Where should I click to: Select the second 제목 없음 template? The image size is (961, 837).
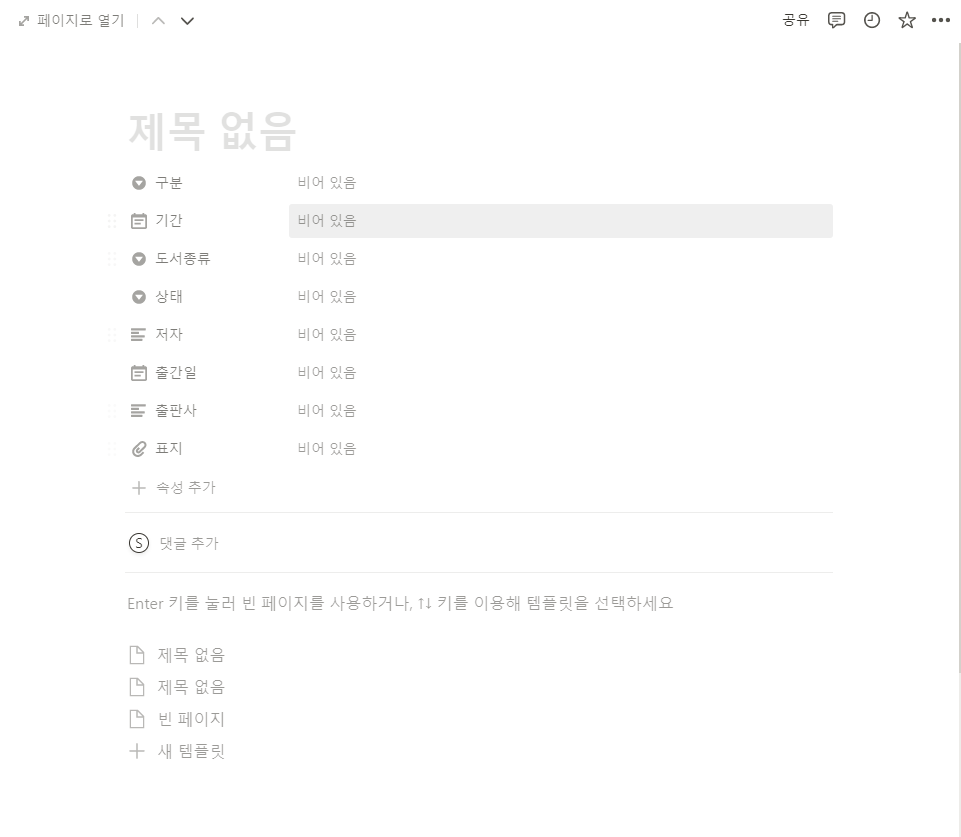point(177,687)
